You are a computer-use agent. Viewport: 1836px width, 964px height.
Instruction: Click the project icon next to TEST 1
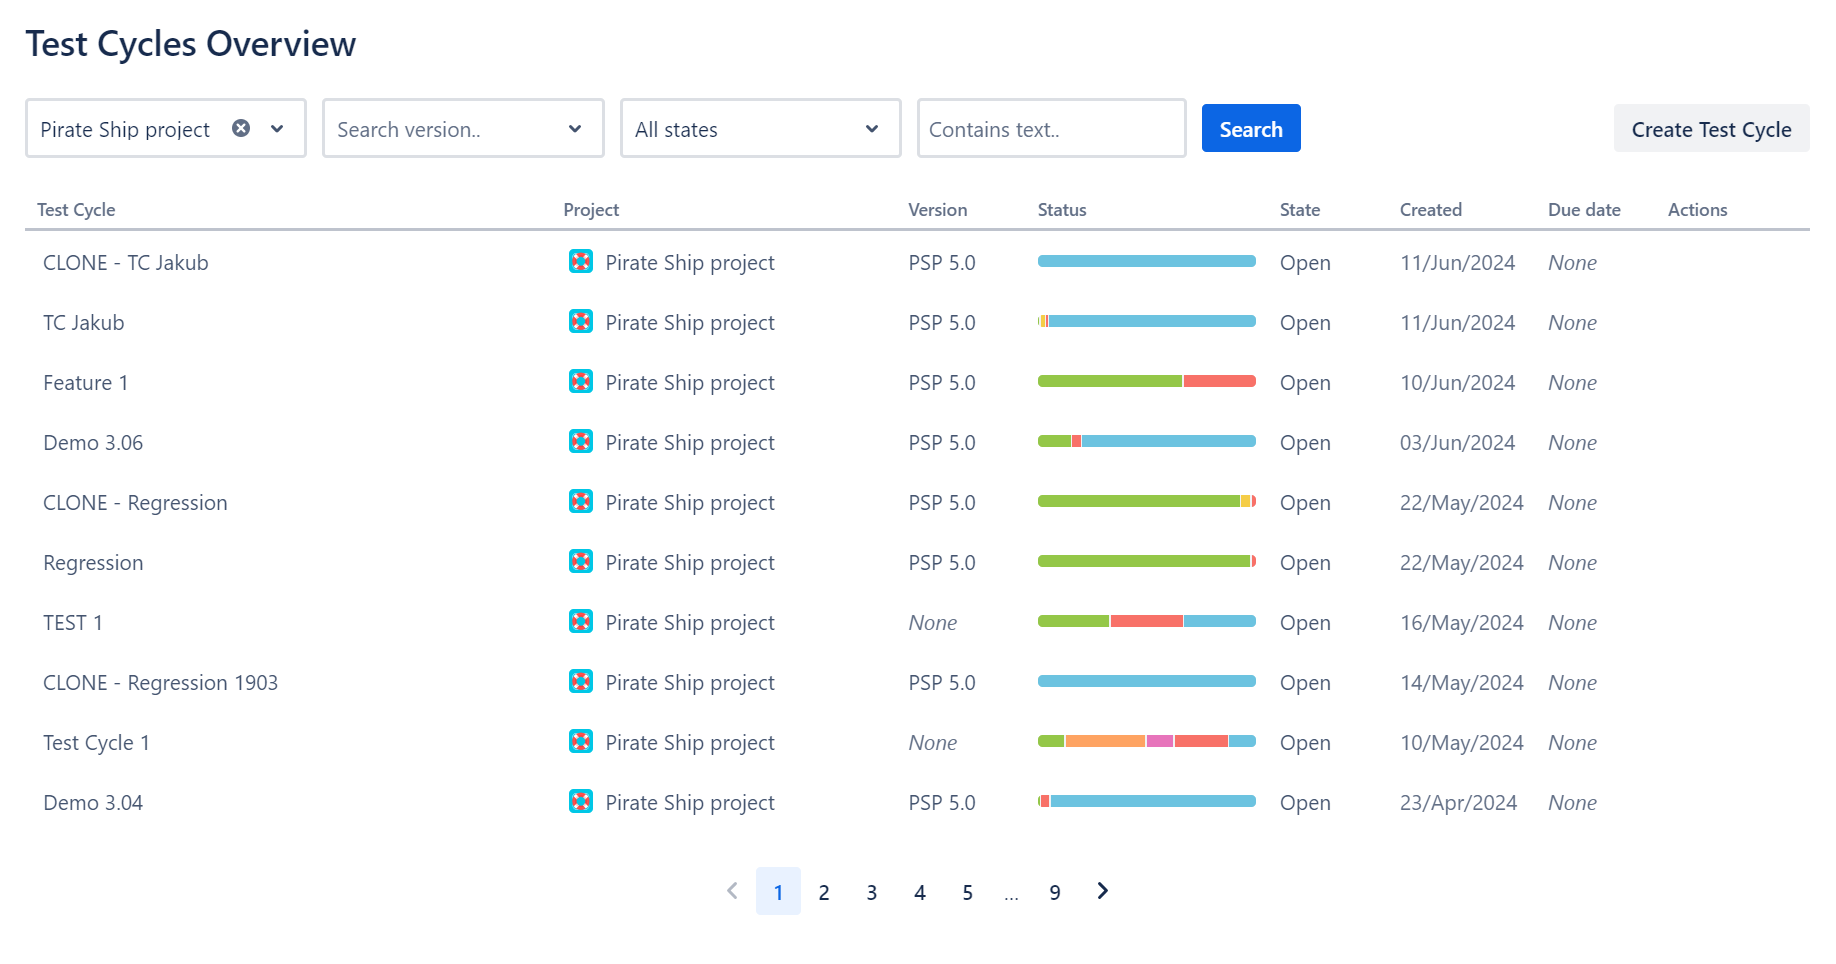pyautogui.click(x=581, y=622)
